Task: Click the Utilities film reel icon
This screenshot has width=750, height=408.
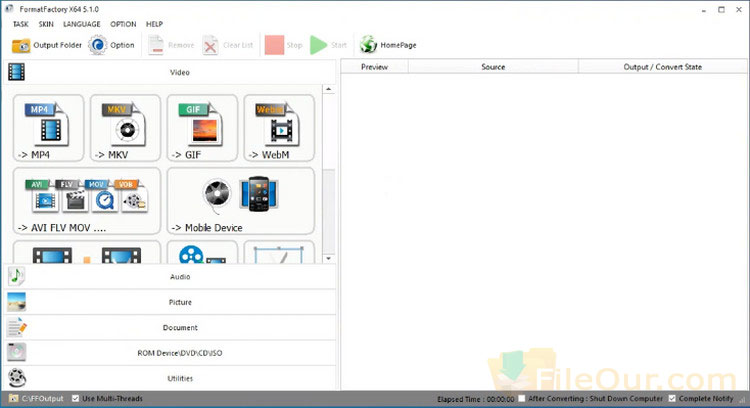Action: (17, 378)
